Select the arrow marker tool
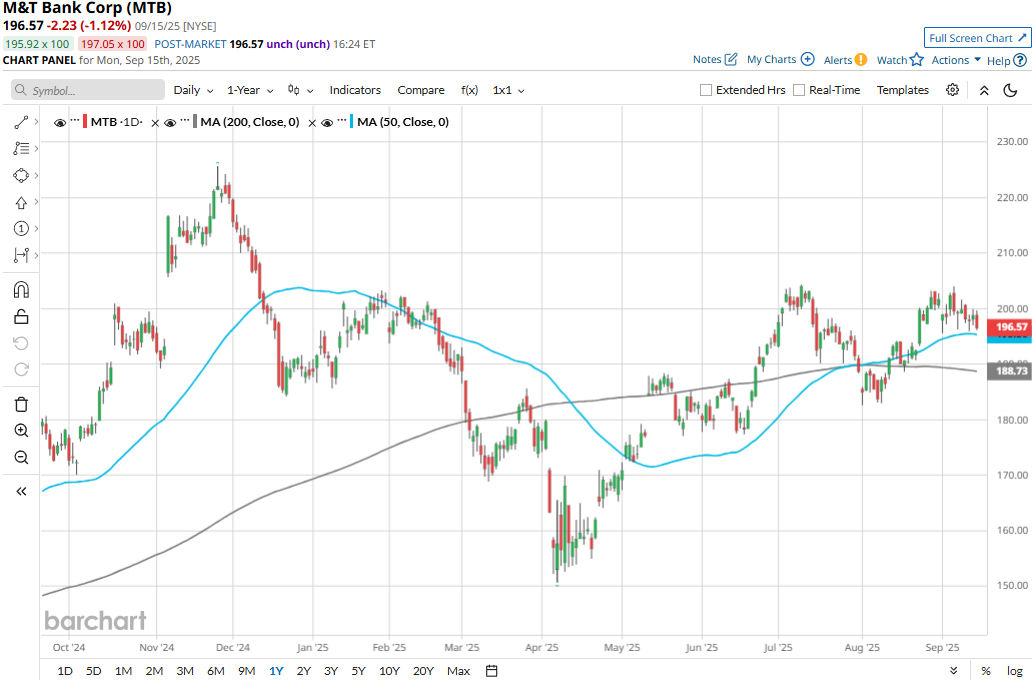This screenshot has width=1035, height=680. tap(21, 202)
